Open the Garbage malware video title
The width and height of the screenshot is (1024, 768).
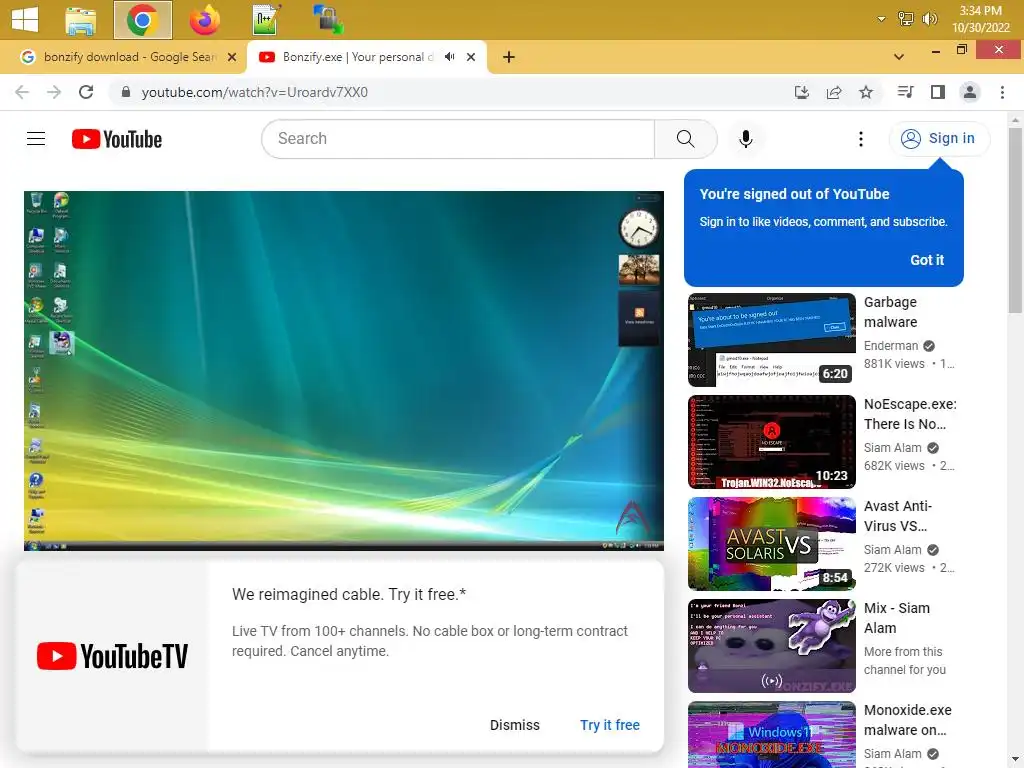890,312
